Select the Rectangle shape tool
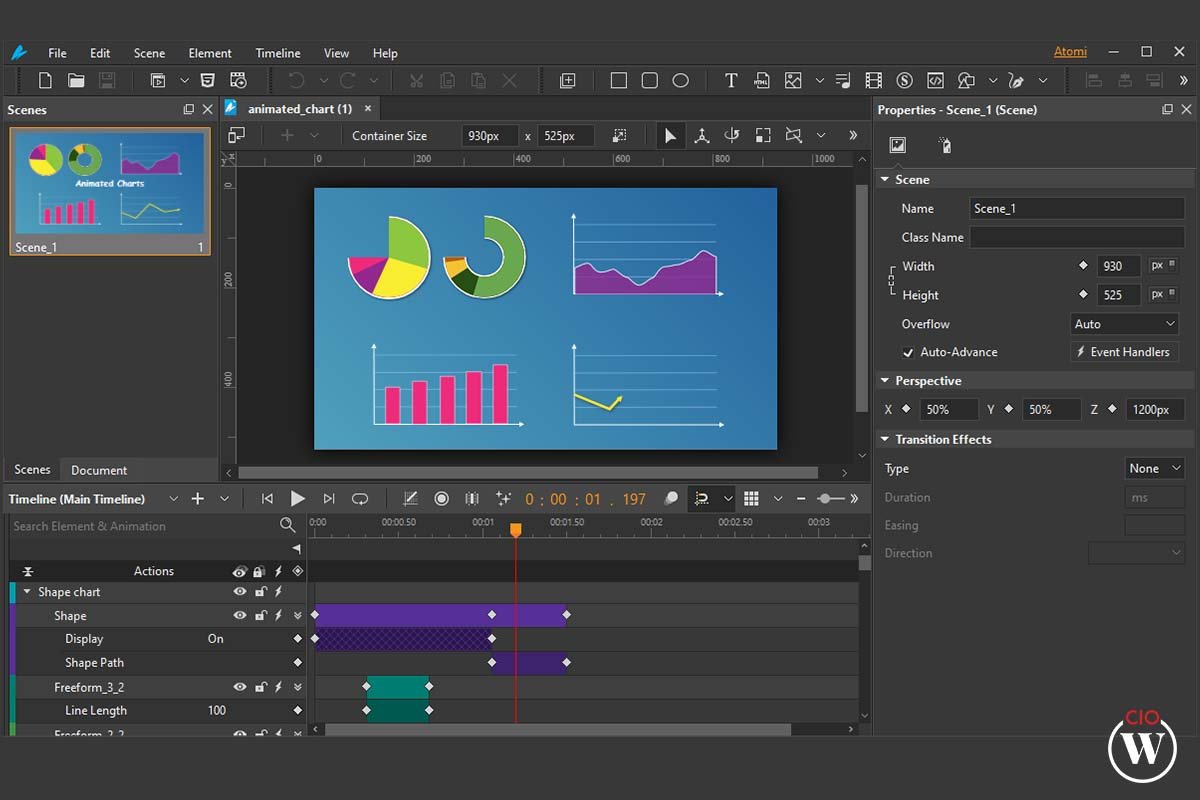 click(x=619, y=81)
